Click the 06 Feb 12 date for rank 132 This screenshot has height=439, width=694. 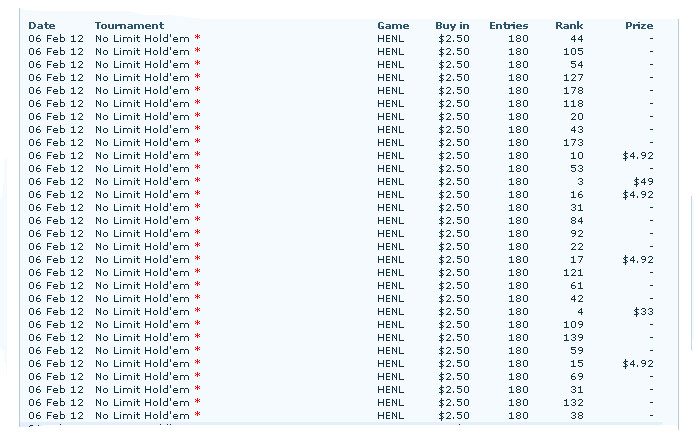click(x=56, y=403)
